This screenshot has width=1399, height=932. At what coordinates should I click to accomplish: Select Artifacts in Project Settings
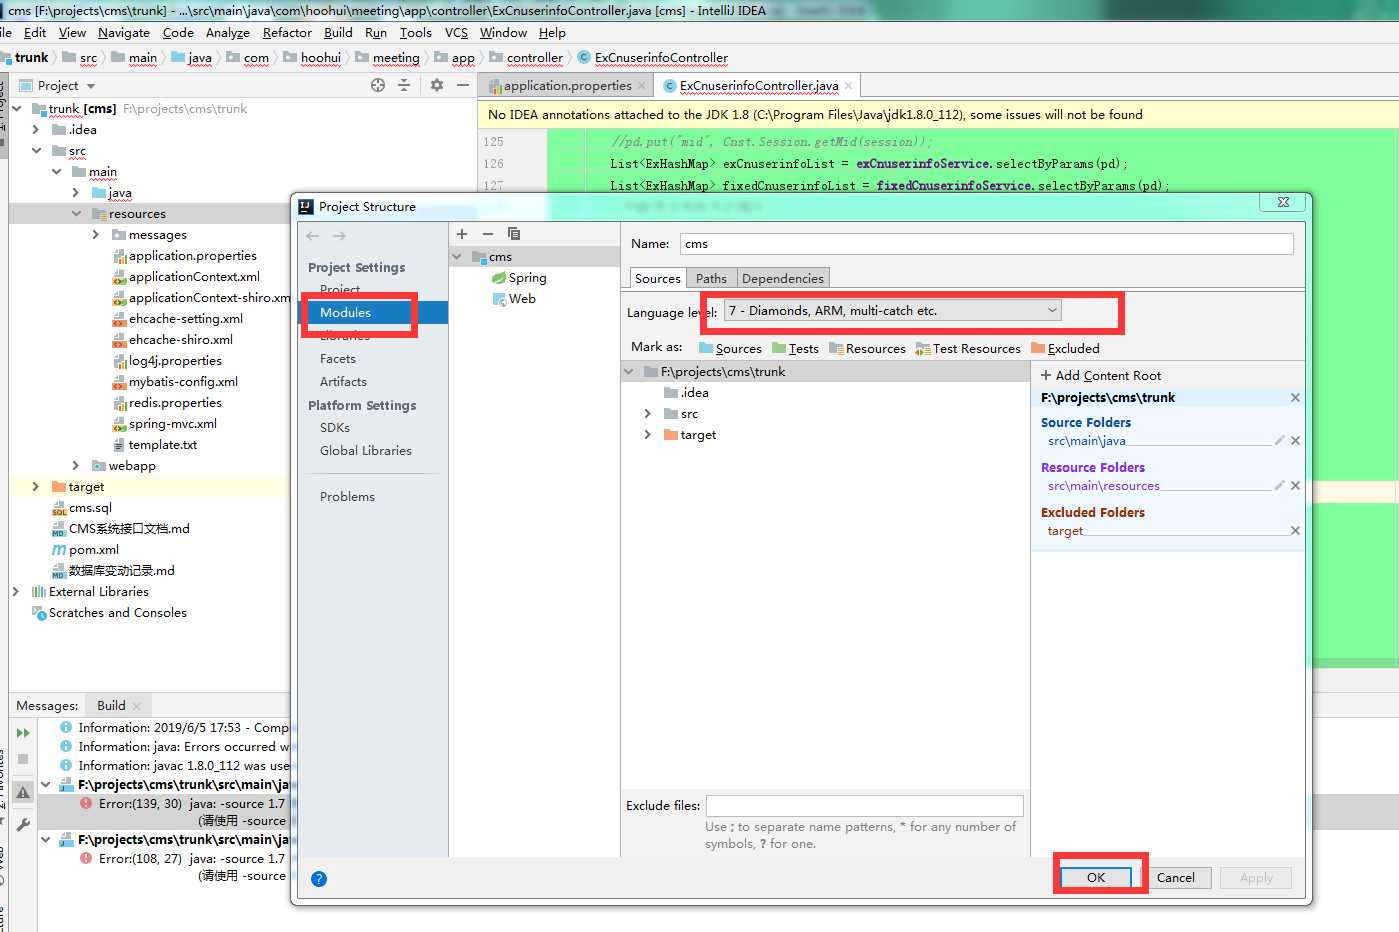click(x=343, y=382)
